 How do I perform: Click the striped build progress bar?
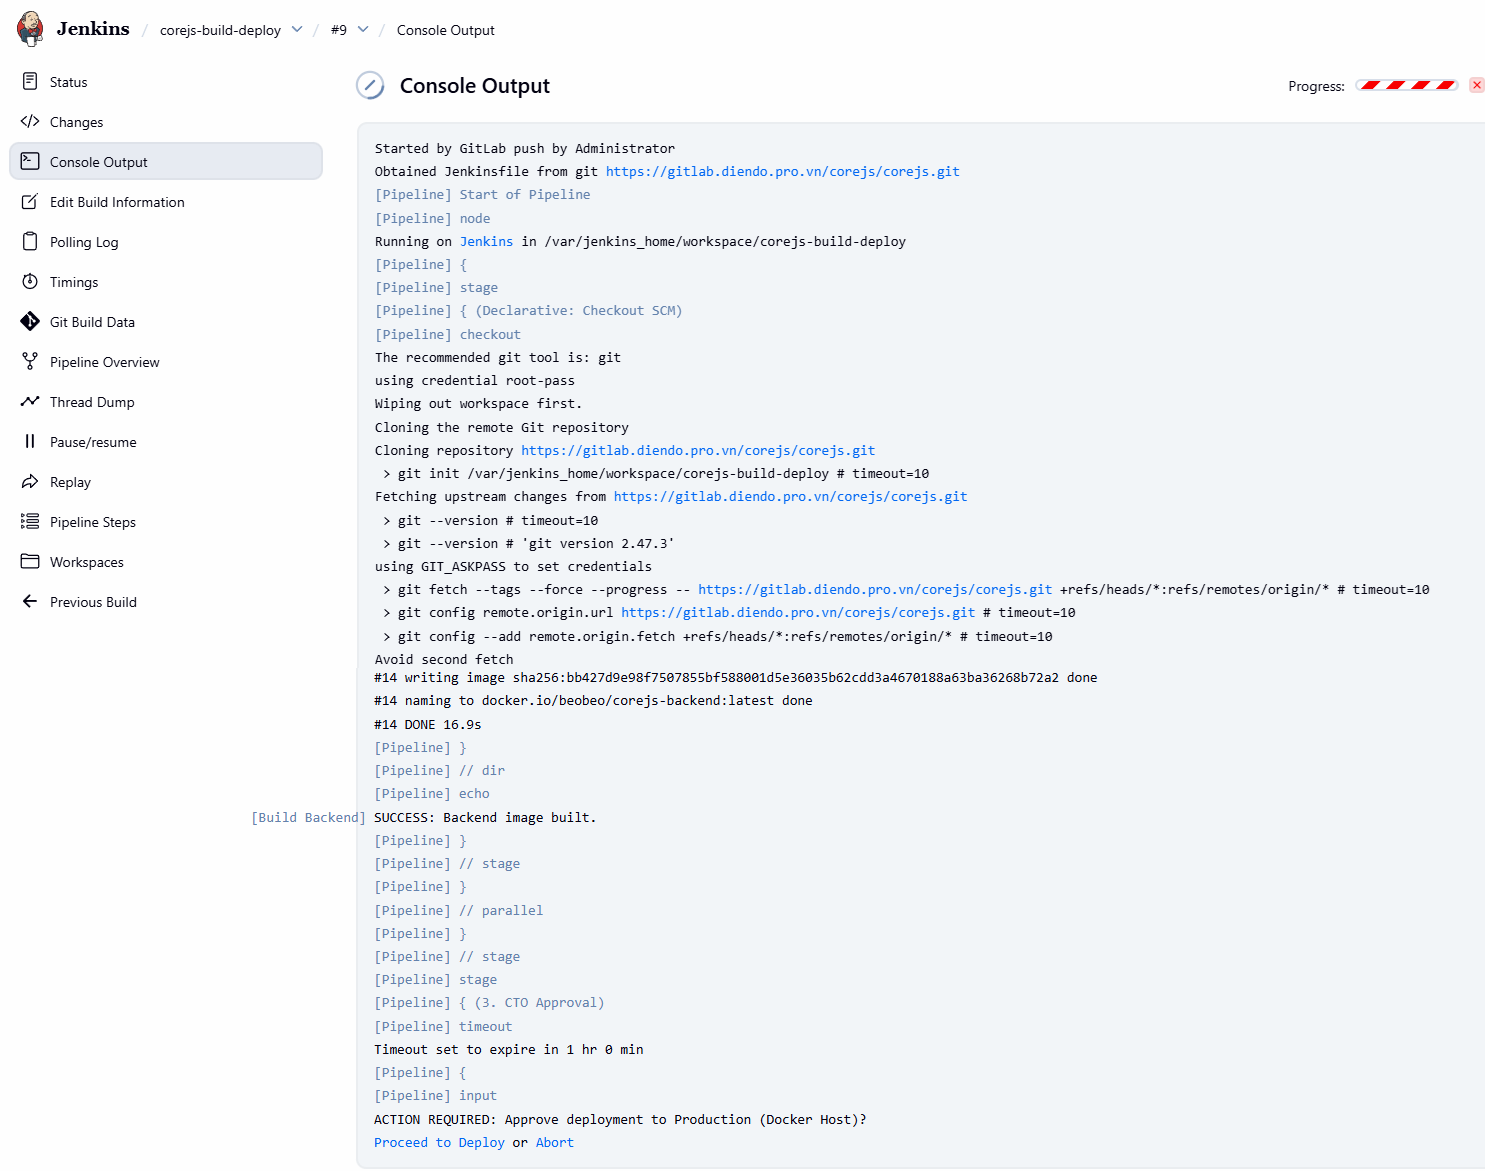[1407, 86]
